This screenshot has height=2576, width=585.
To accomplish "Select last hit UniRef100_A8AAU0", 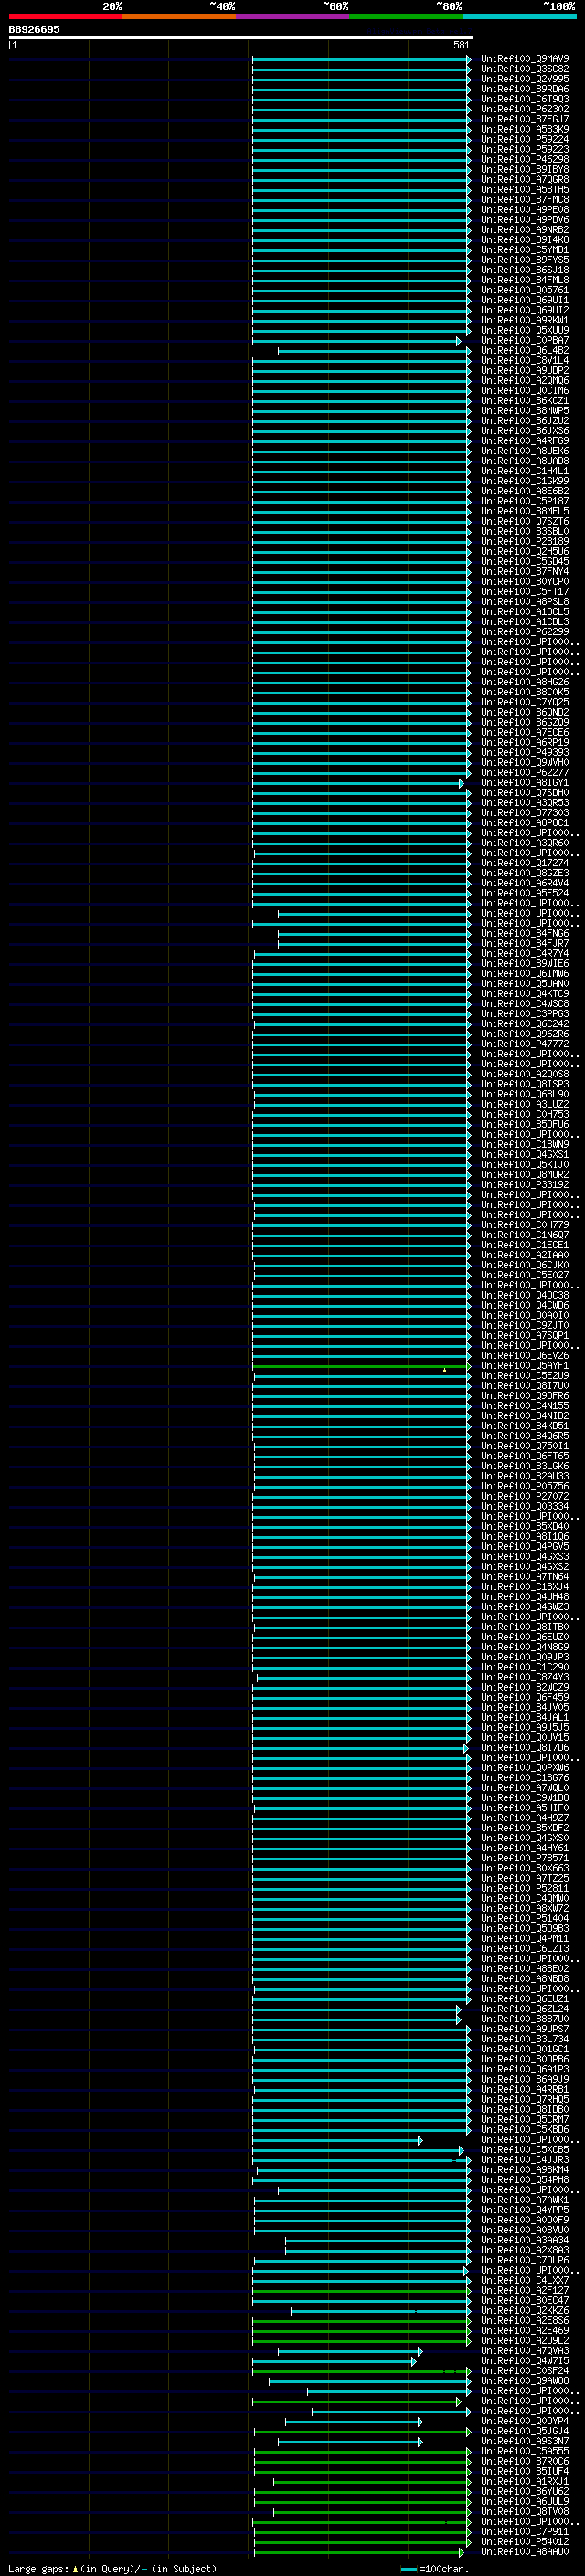I will coord(525,2552).
